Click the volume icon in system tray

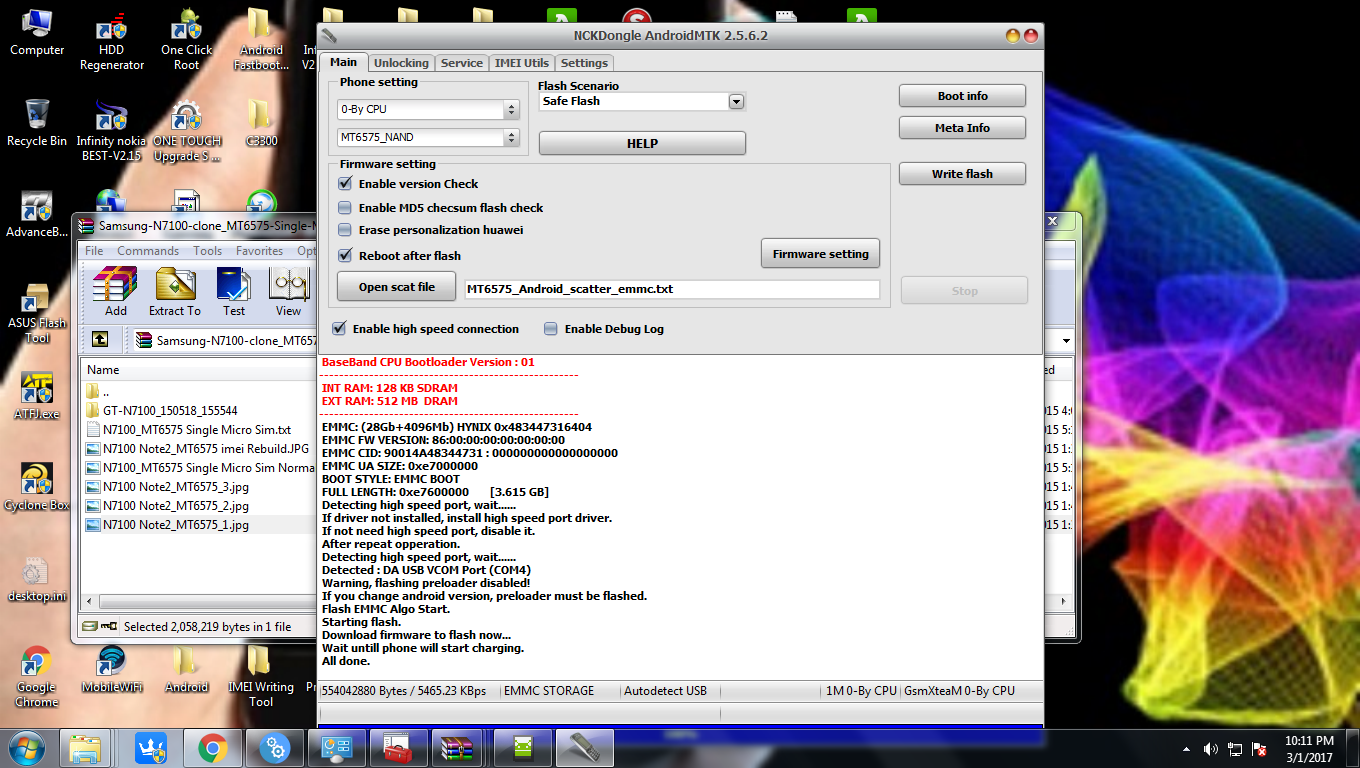pos(1211,748)
